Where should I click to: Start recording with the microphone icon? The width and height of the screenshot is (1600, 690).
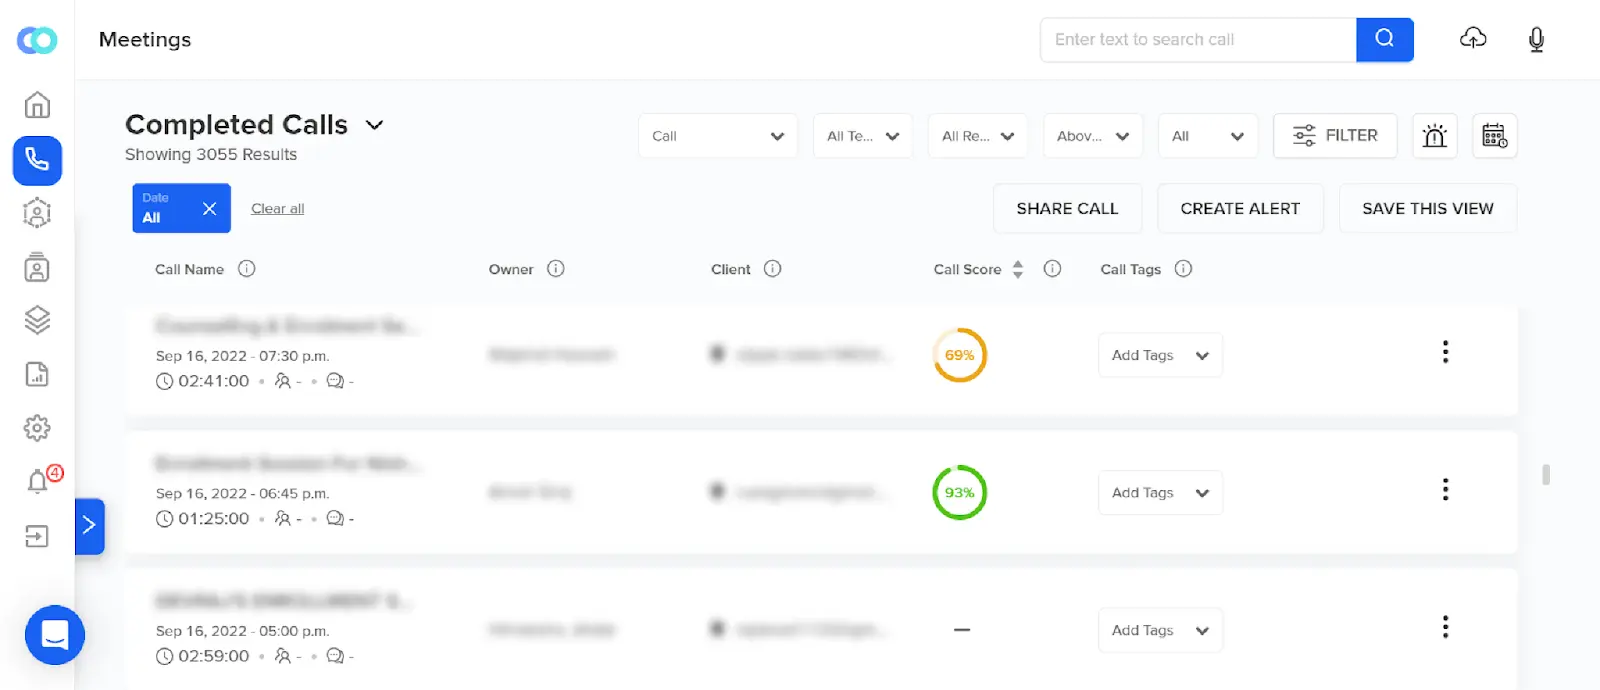(1536, 39)
